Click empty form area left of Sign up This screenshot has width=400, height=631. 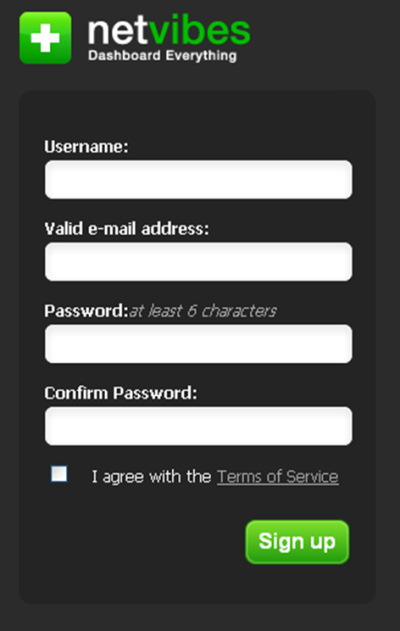[x=141, y=542]
